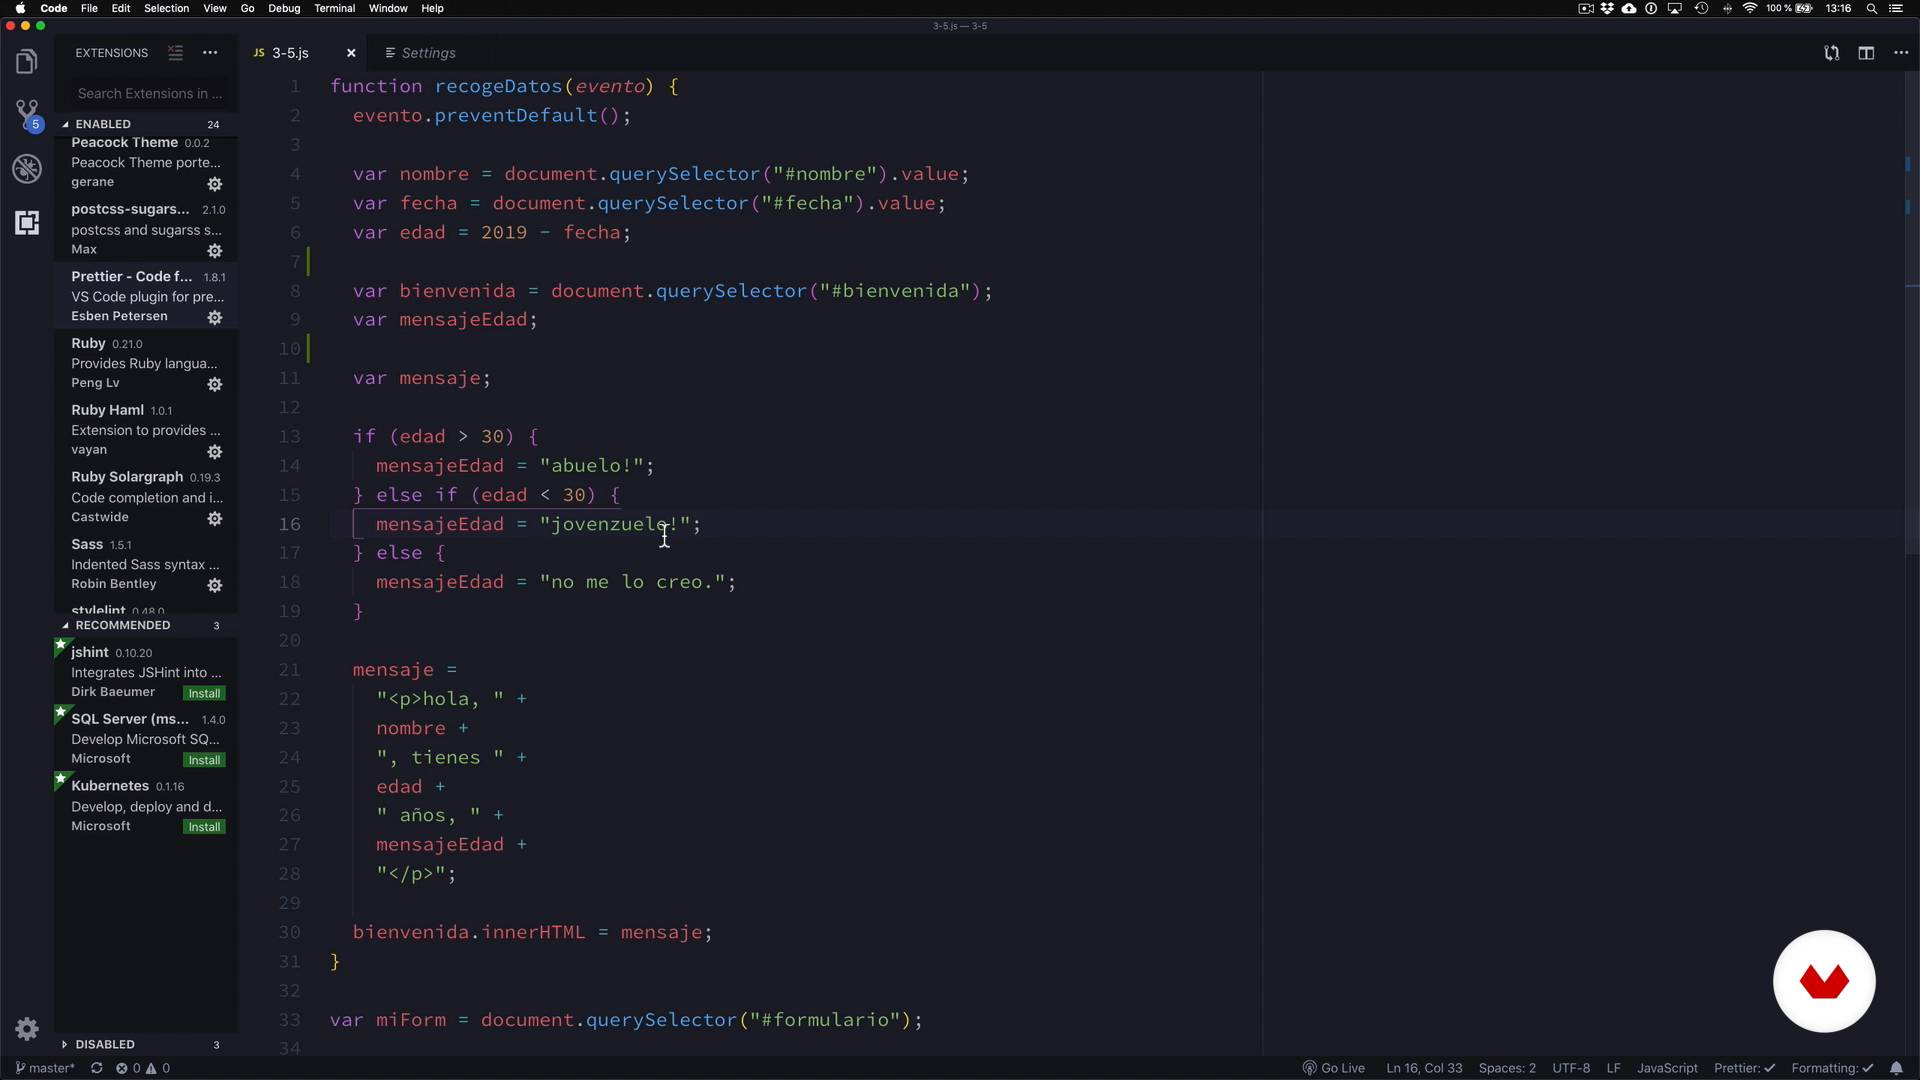Viewport: 1920px width, 1080px height.
Task: Open Source Control view with the 5 badge
Action: click(28, 115)
